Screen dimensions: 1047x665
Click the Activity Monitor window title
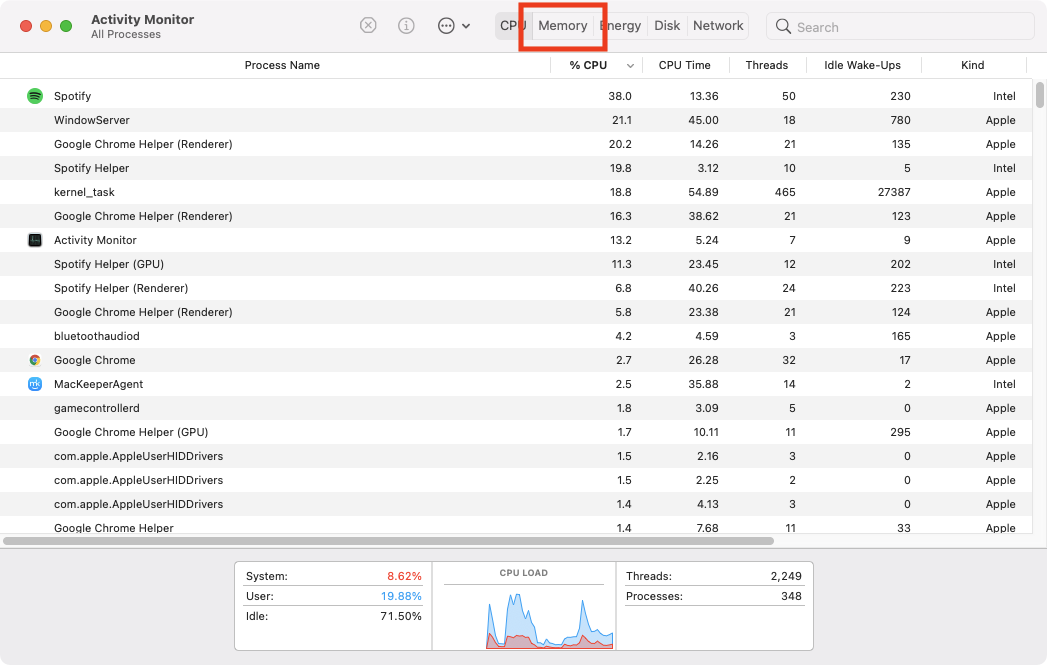[x=142, y=19]
